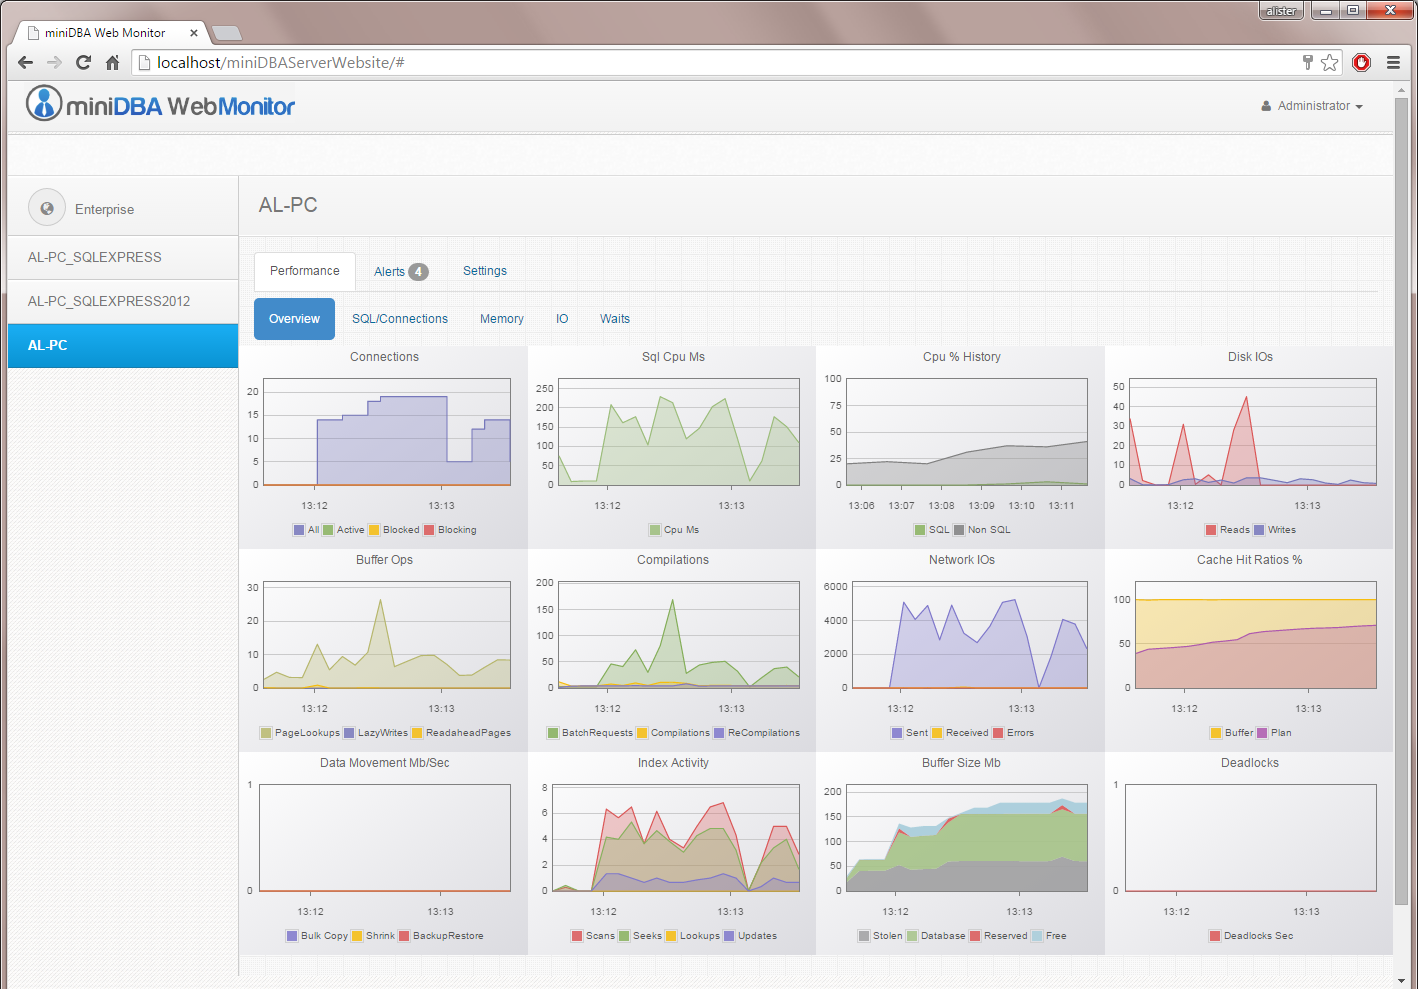Image resolution: width=1418 pixels, height=989 pixels.
Task: Toggle Scans legend in Index Activity
Action: 593,936
